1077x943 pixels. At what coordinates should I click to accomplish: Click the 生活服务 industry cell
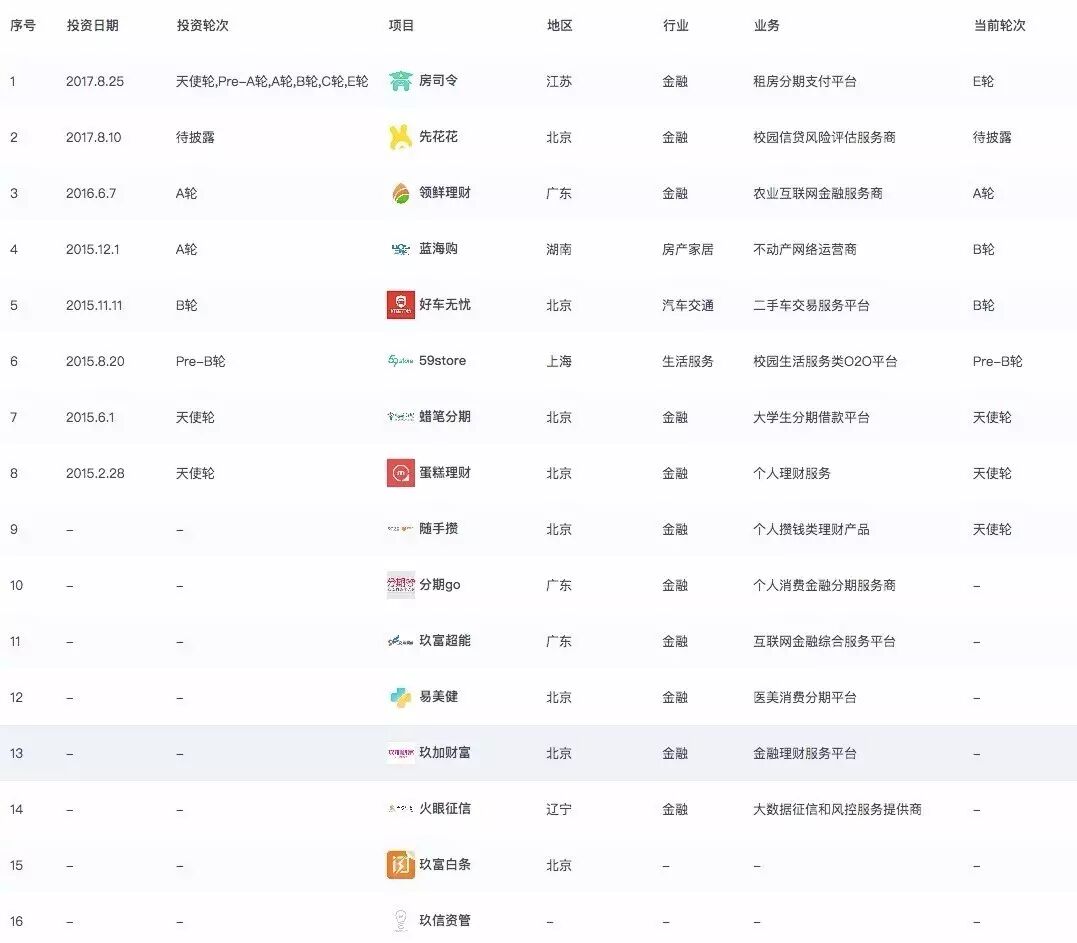coord(688,361)
